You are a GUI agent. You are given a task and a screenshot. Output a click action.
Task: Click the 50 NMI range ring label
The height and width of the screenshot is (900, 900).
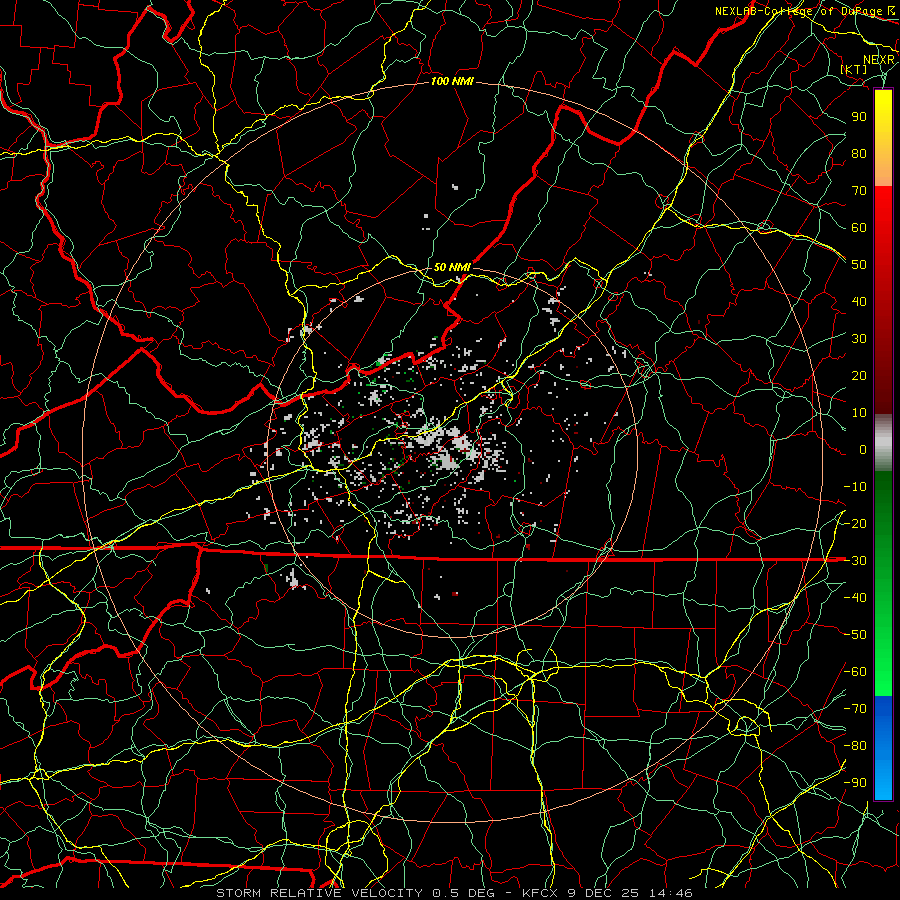coord(452,267)
